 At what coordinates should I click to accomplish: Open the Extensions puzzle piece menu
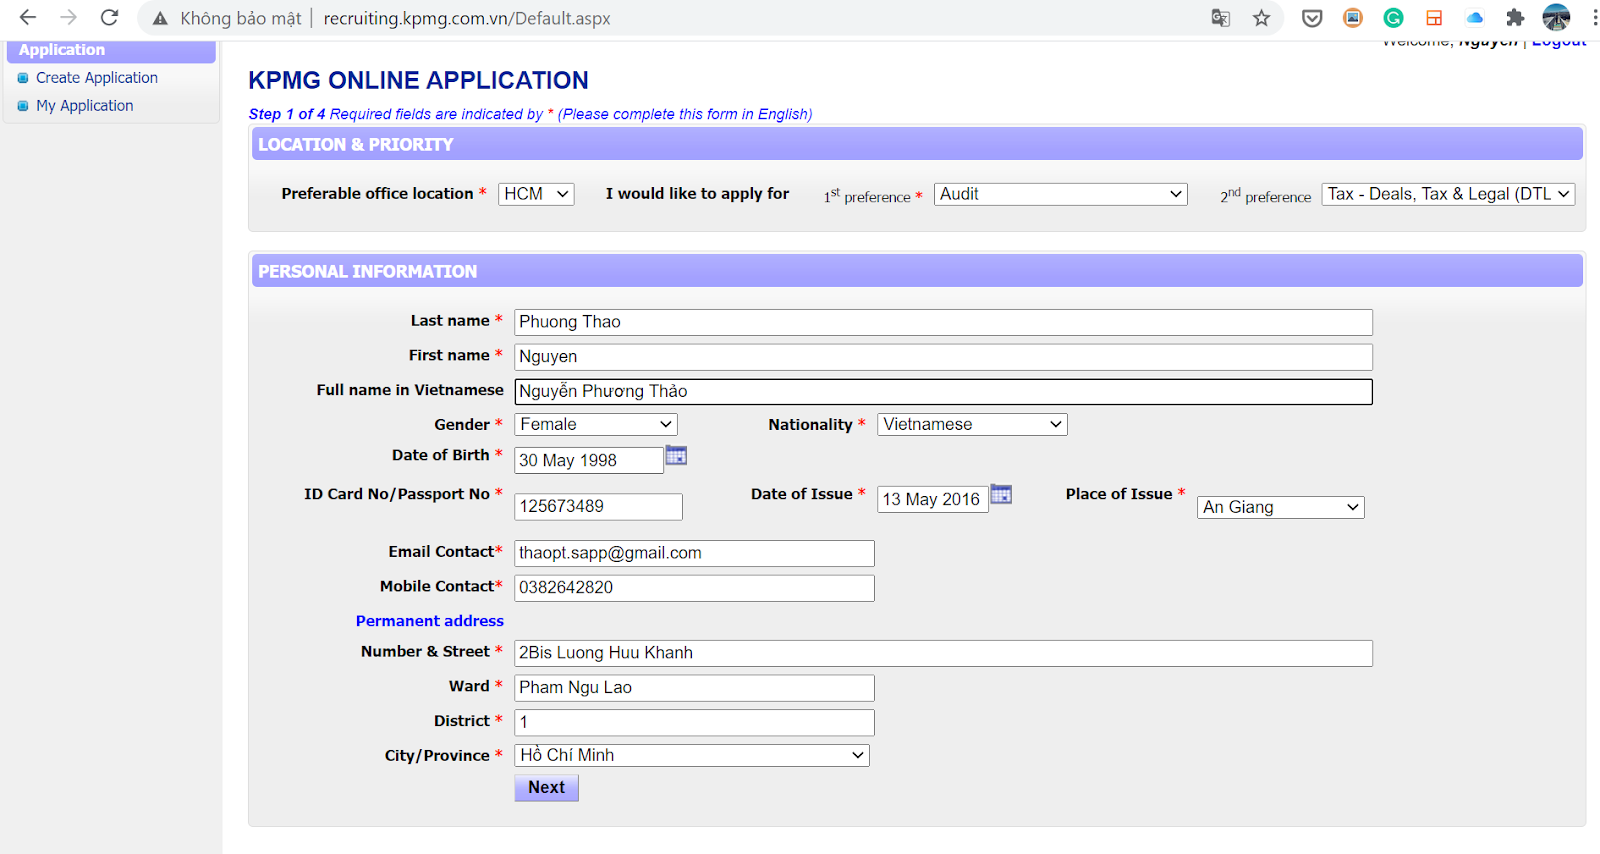pos(1515,18)
